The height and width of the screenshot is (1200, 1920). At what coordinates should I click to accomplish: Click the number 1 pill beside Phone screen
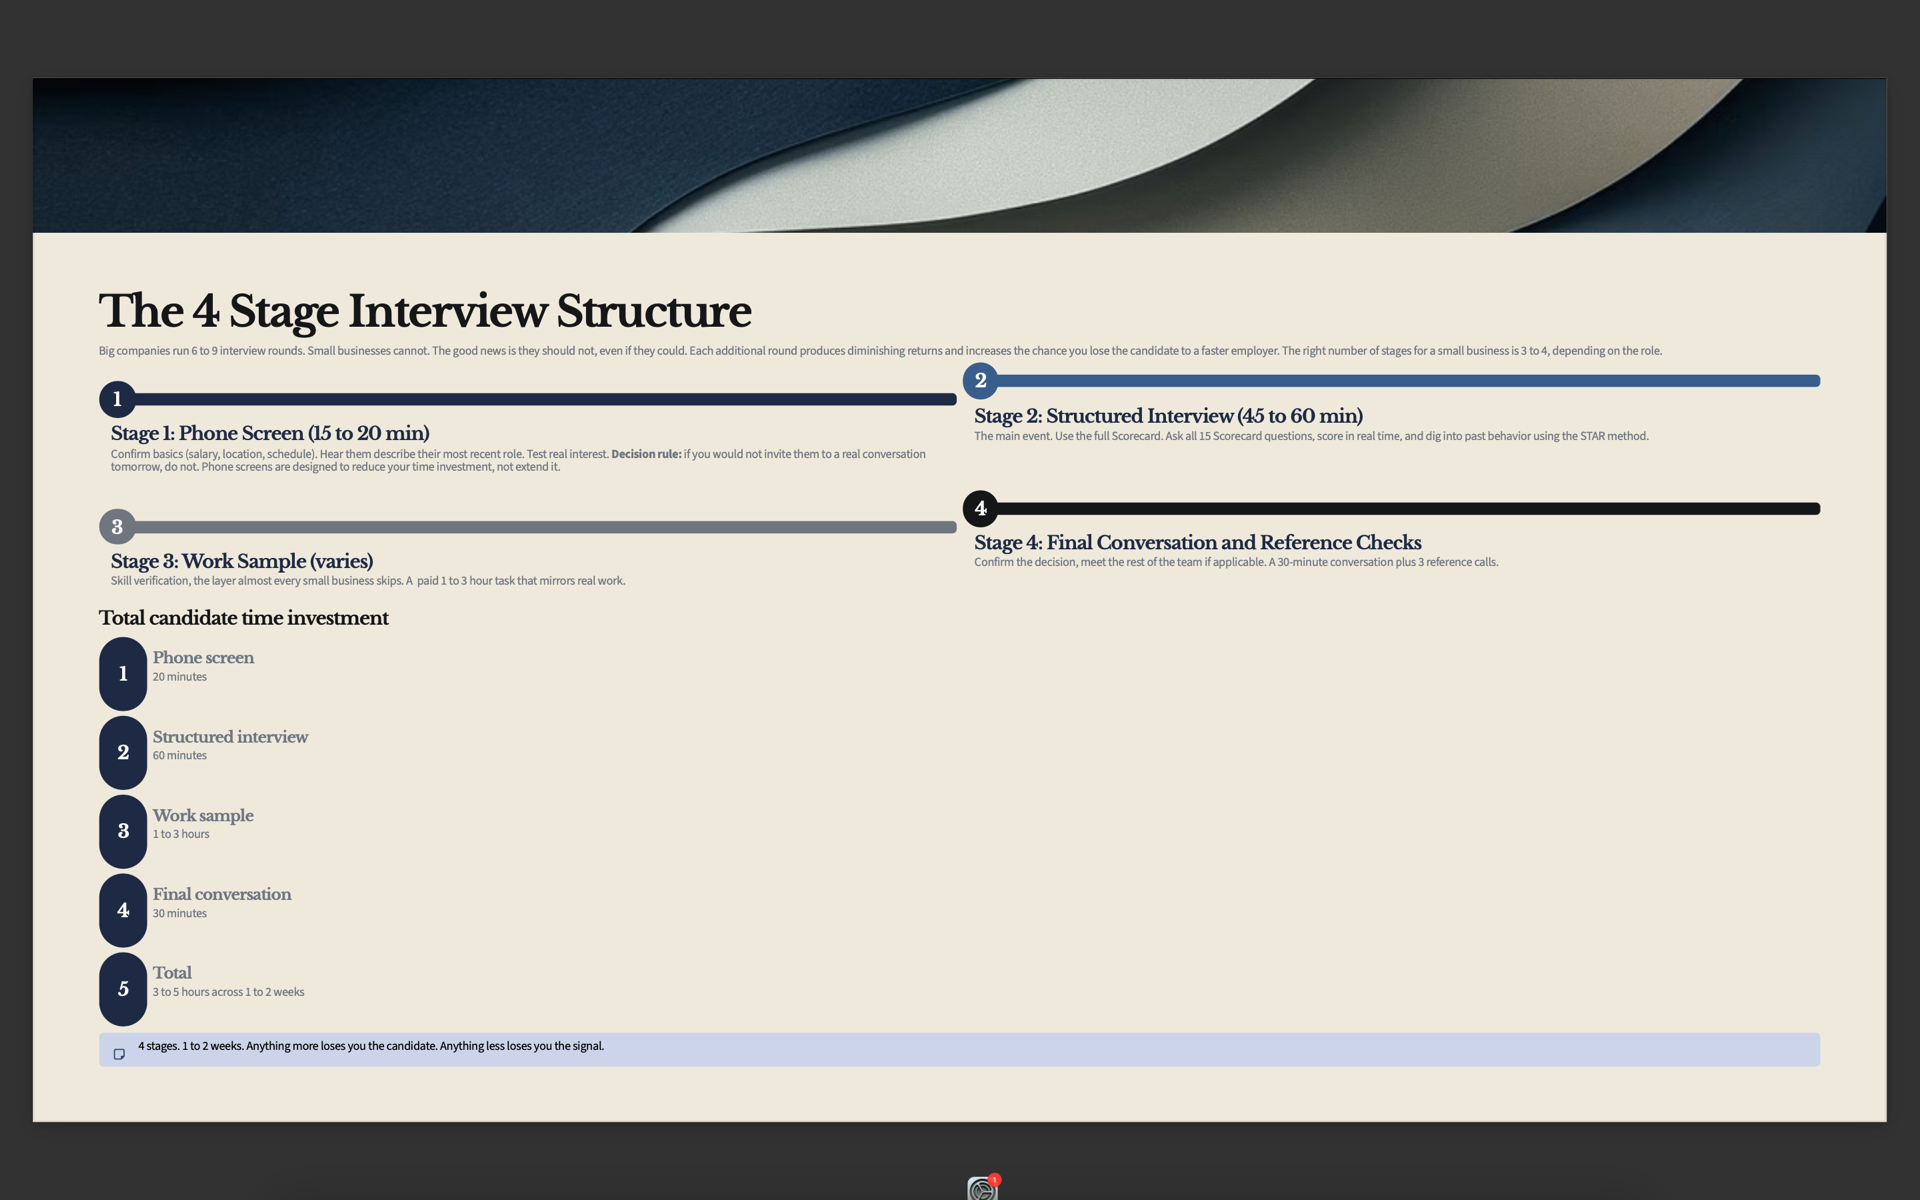123,674
